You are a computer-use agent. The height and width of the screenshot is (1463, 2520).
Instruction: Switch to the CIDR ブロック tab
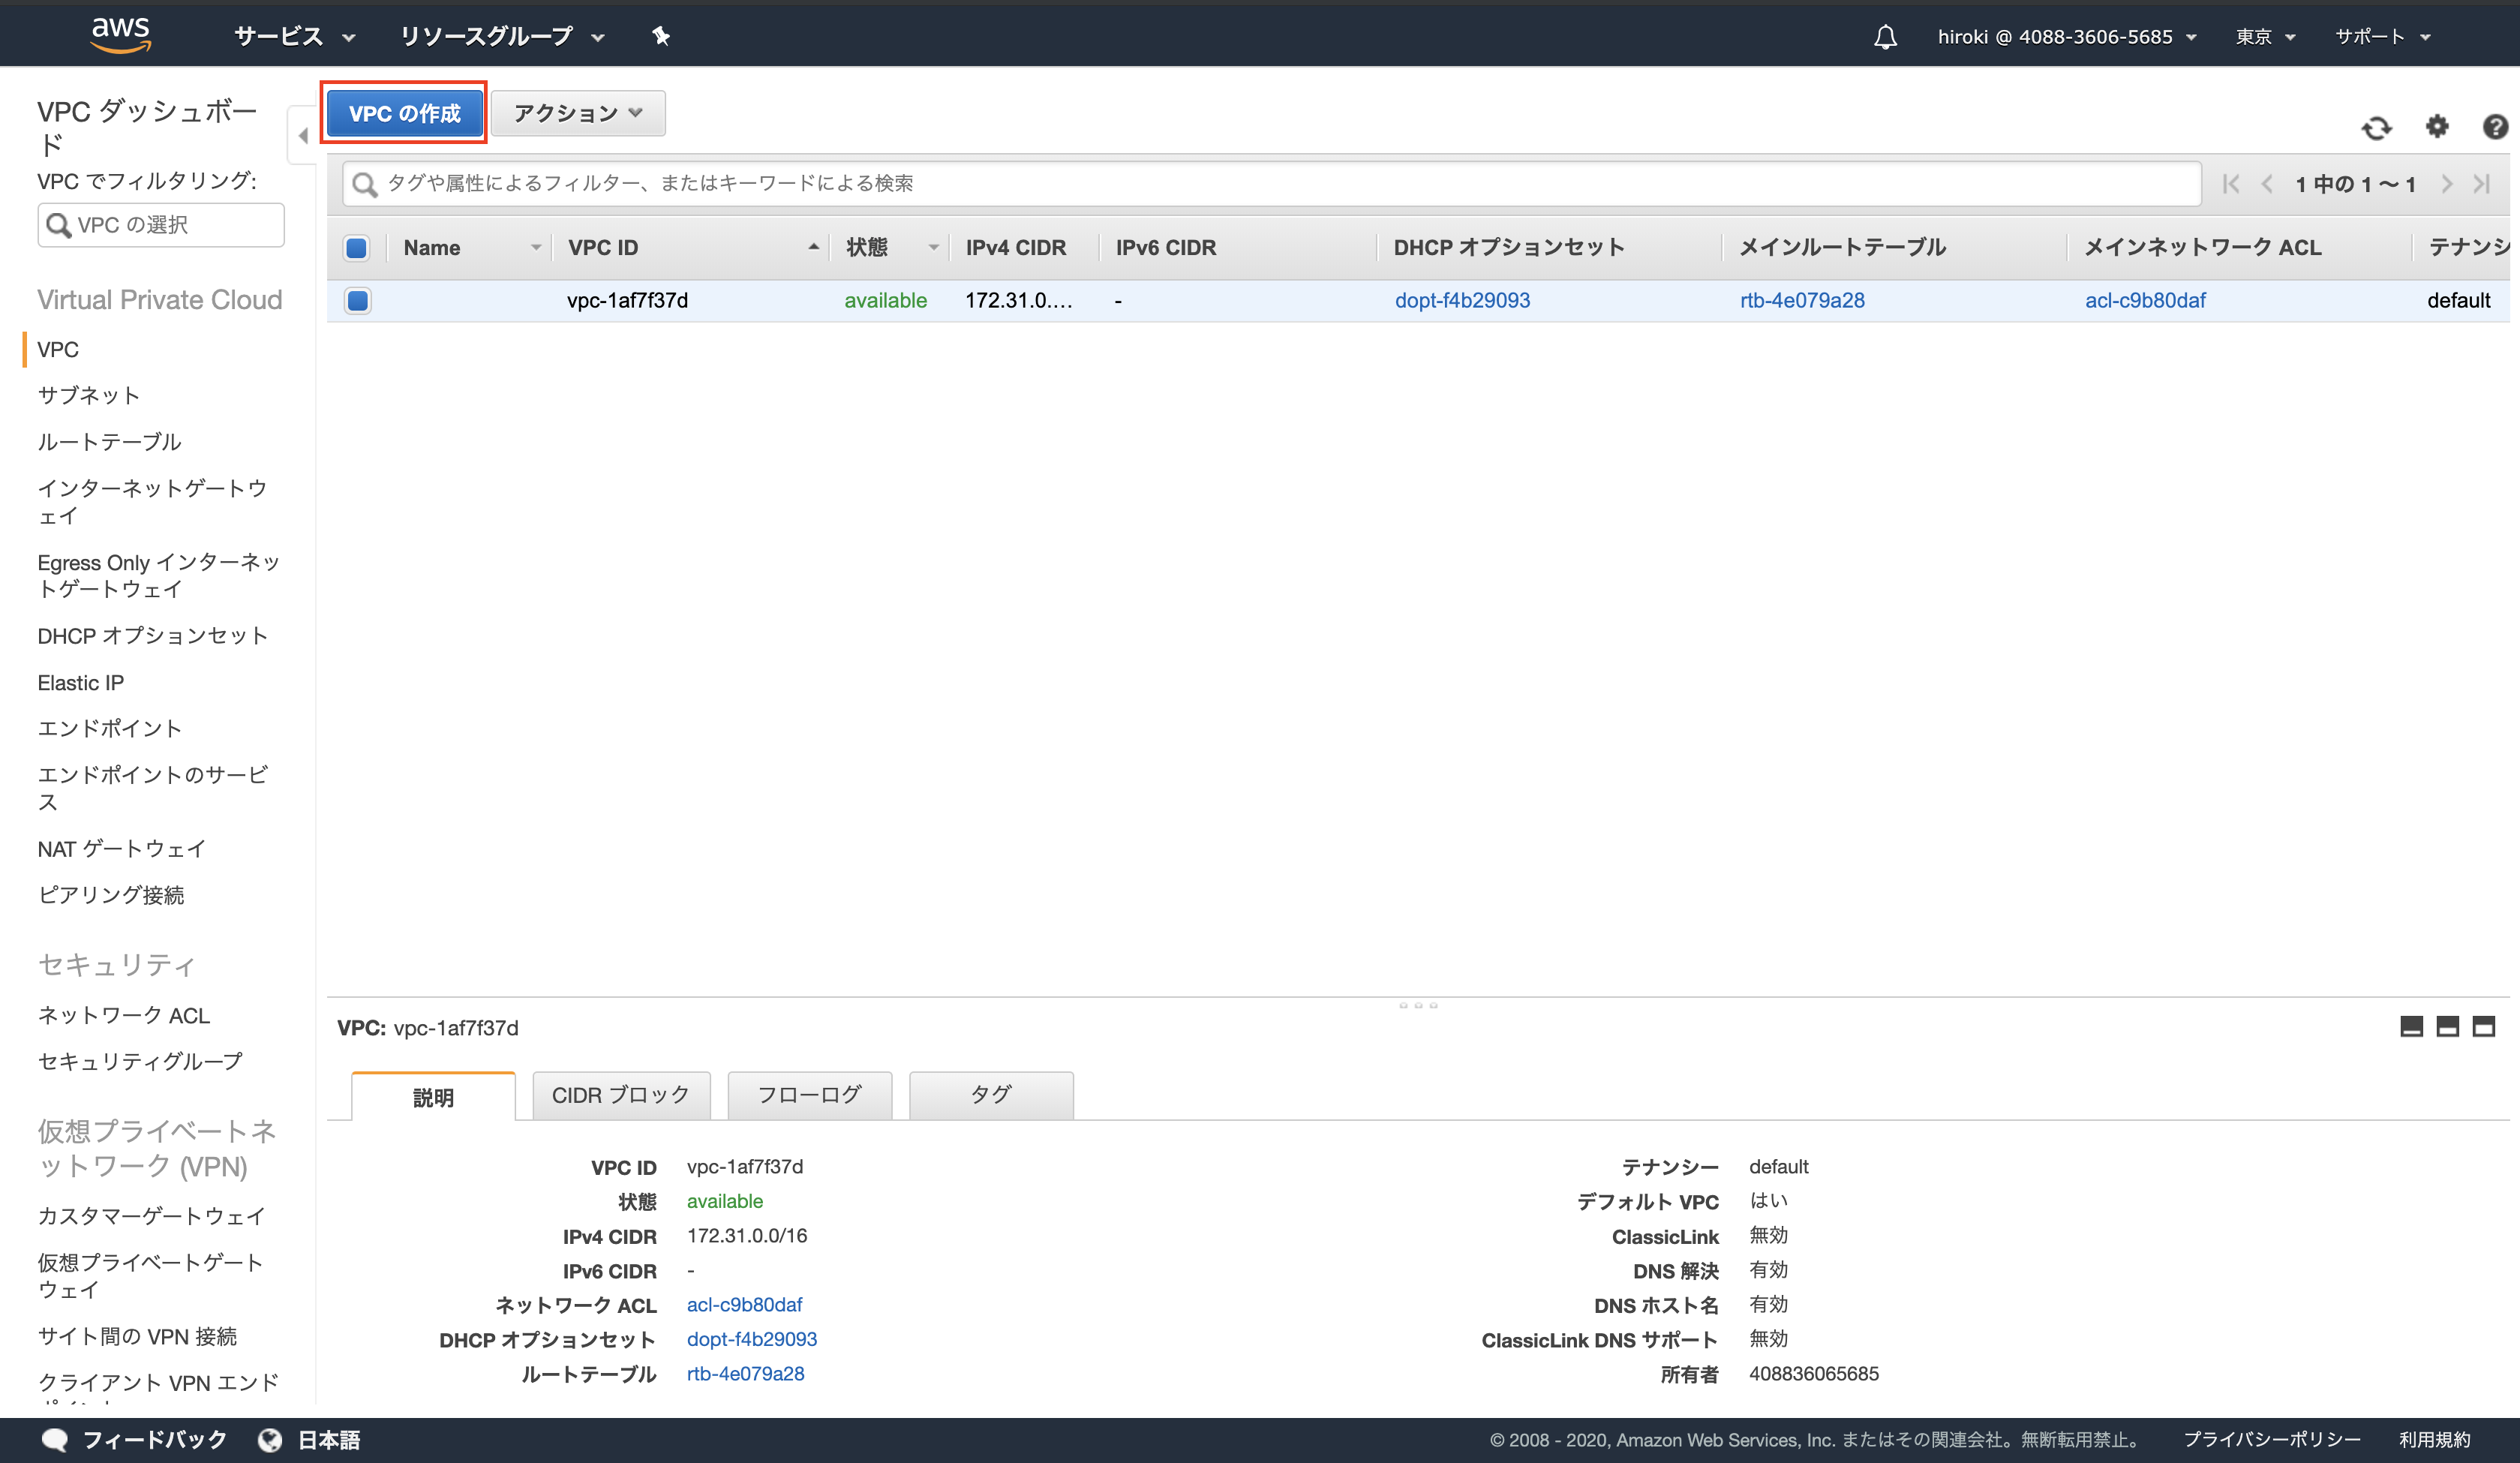pos(620,1094)
